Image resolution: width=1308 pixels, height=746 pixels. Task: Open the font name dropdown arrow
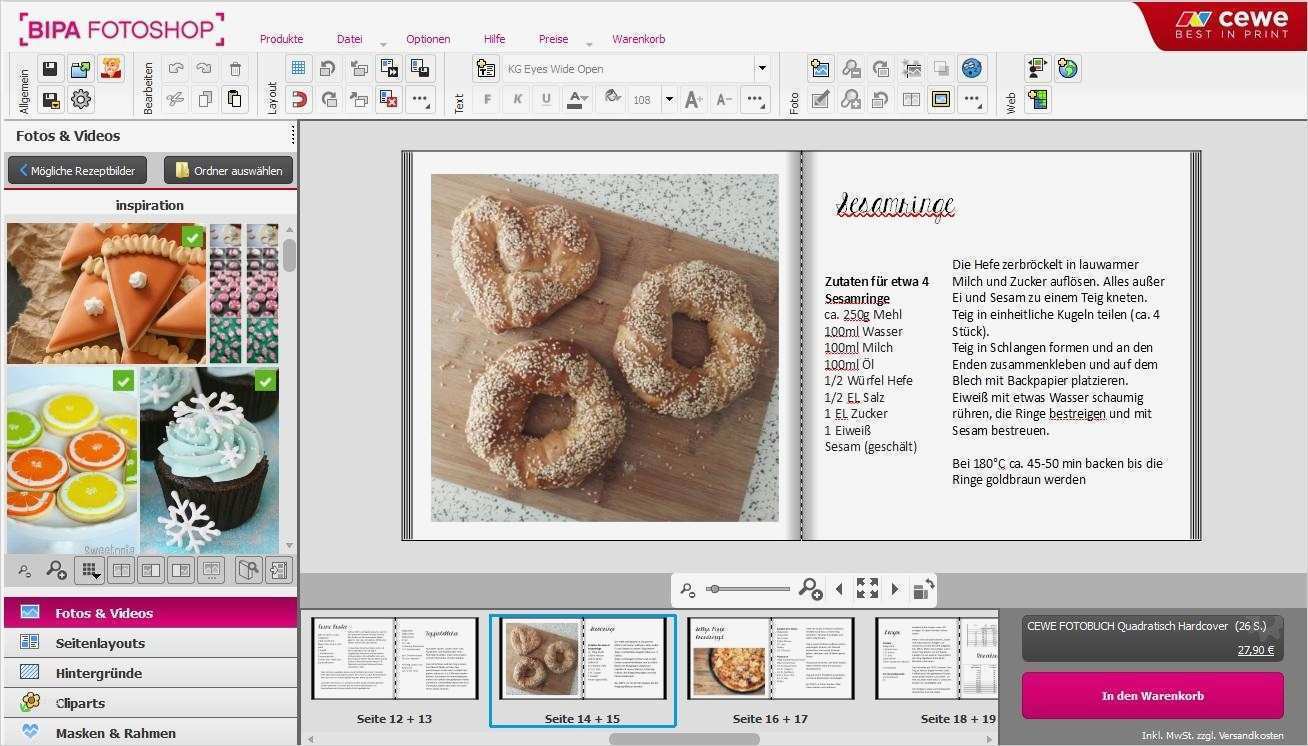click(x=762, y=69)
